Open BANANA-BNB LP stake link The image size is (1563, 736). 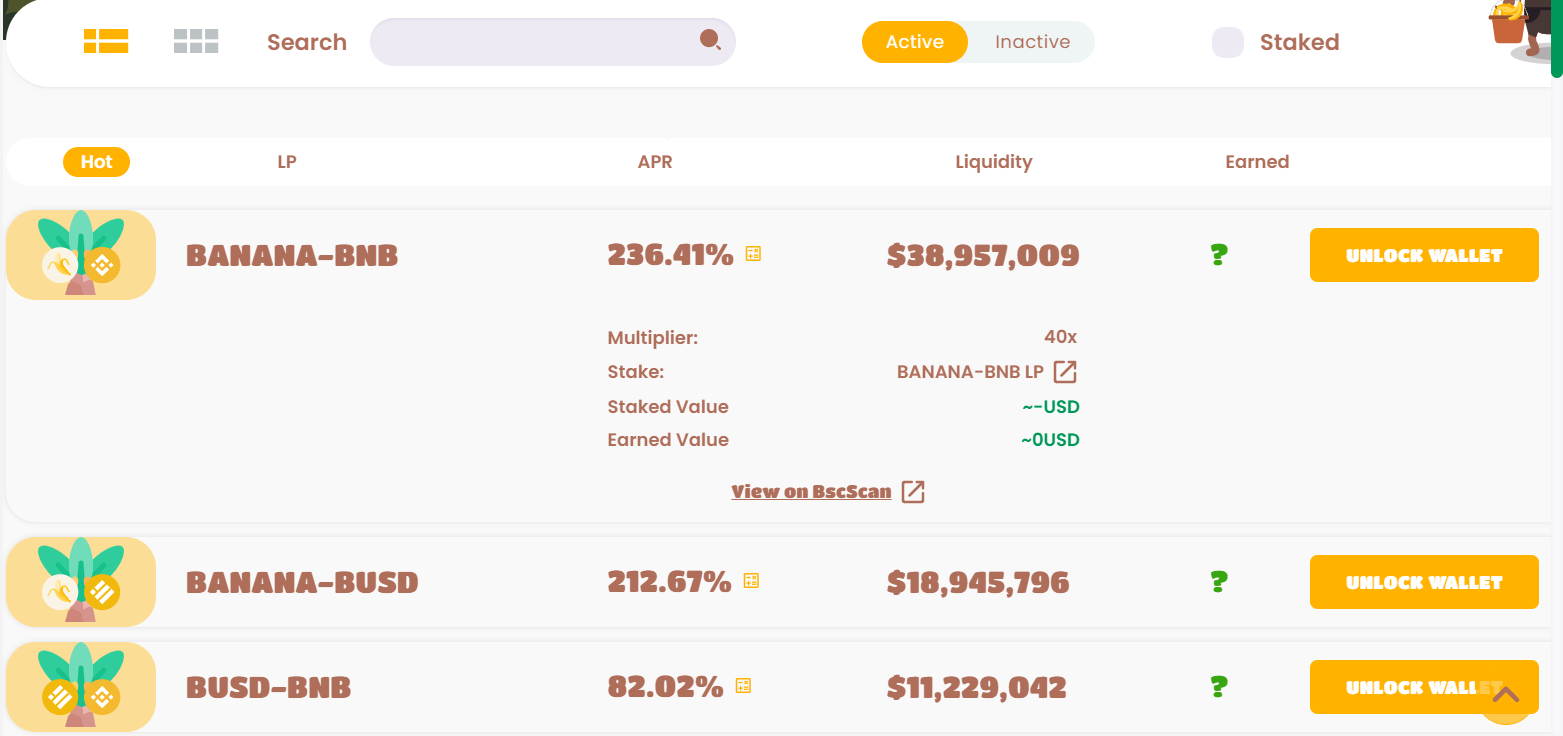pyautogui.click(x=970, y=372)
